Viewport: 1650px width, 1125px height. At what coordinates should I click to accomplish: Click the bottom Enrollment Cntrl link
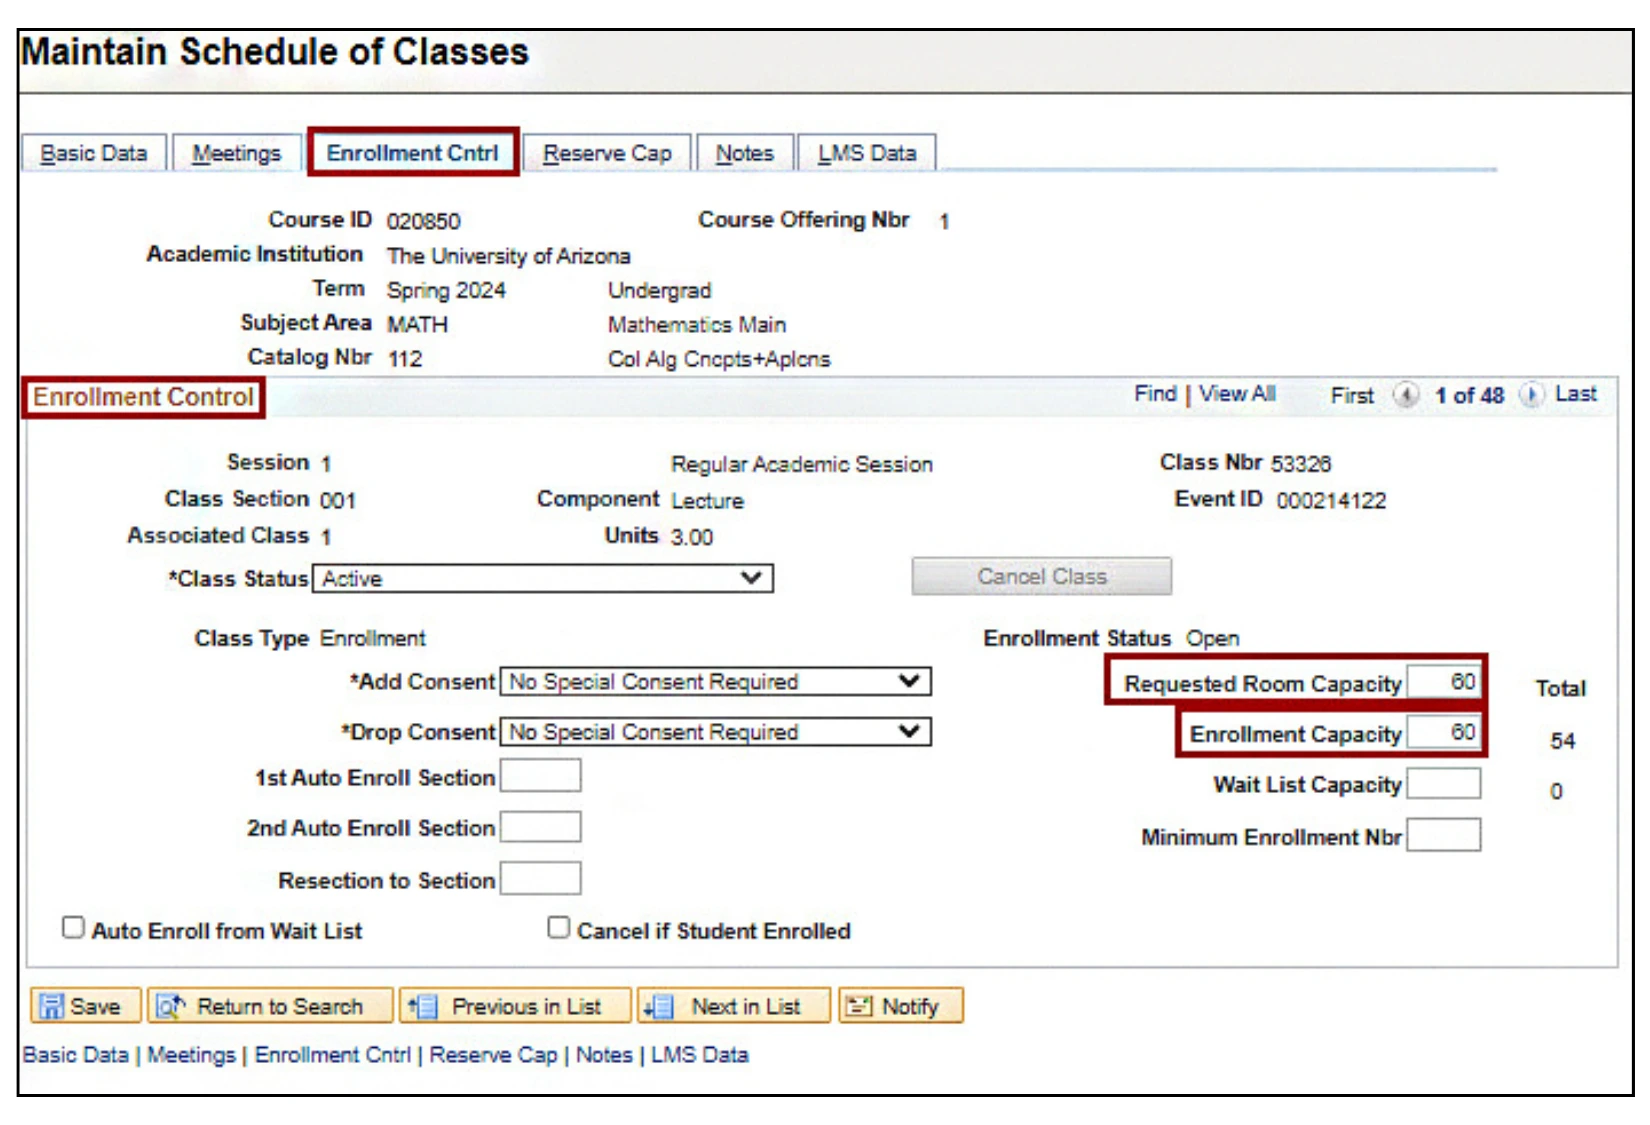333,1055
